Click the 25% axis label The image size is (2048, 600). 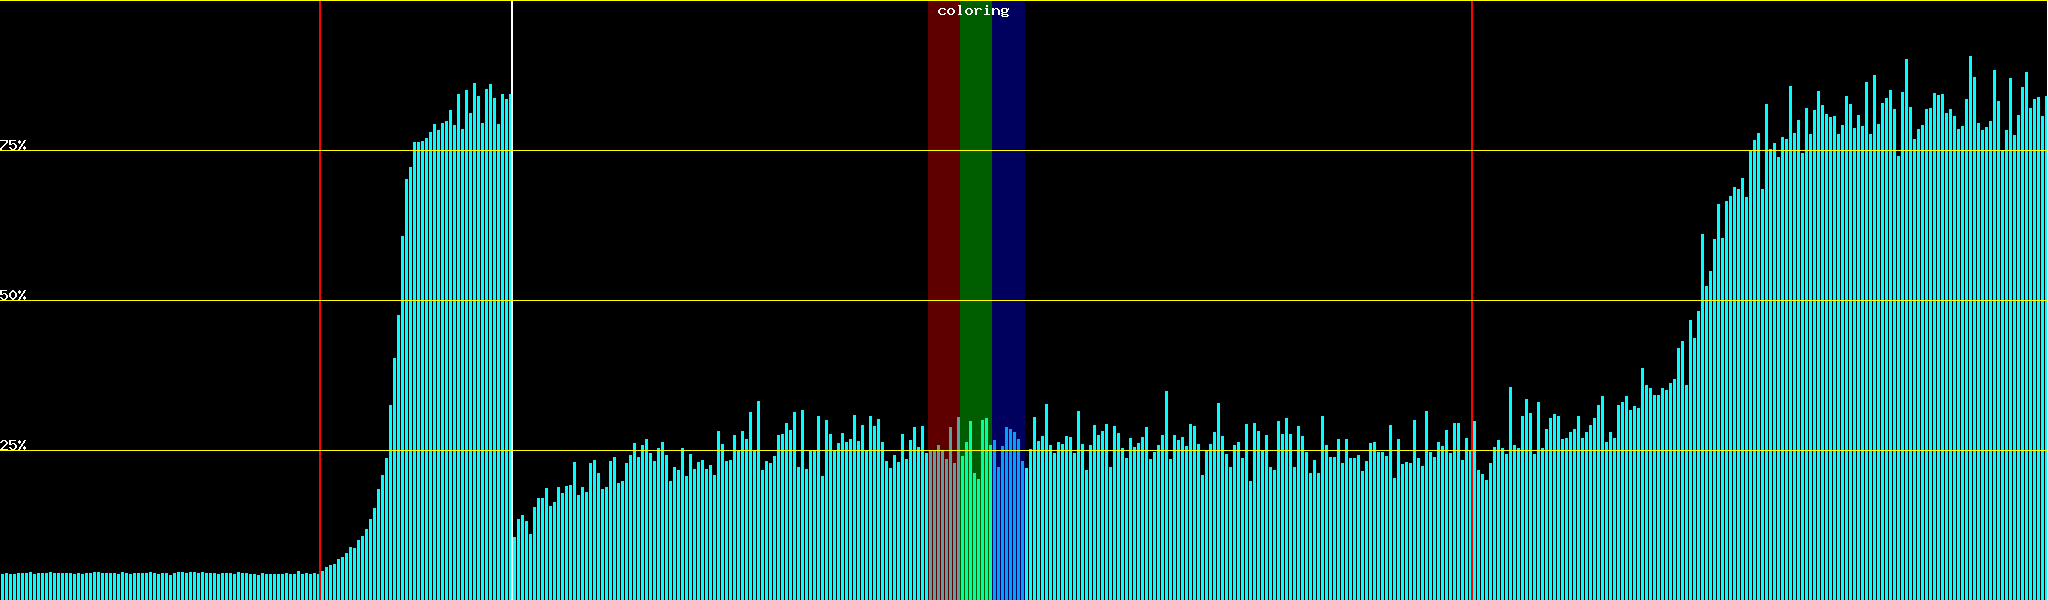tap(13, 445)
